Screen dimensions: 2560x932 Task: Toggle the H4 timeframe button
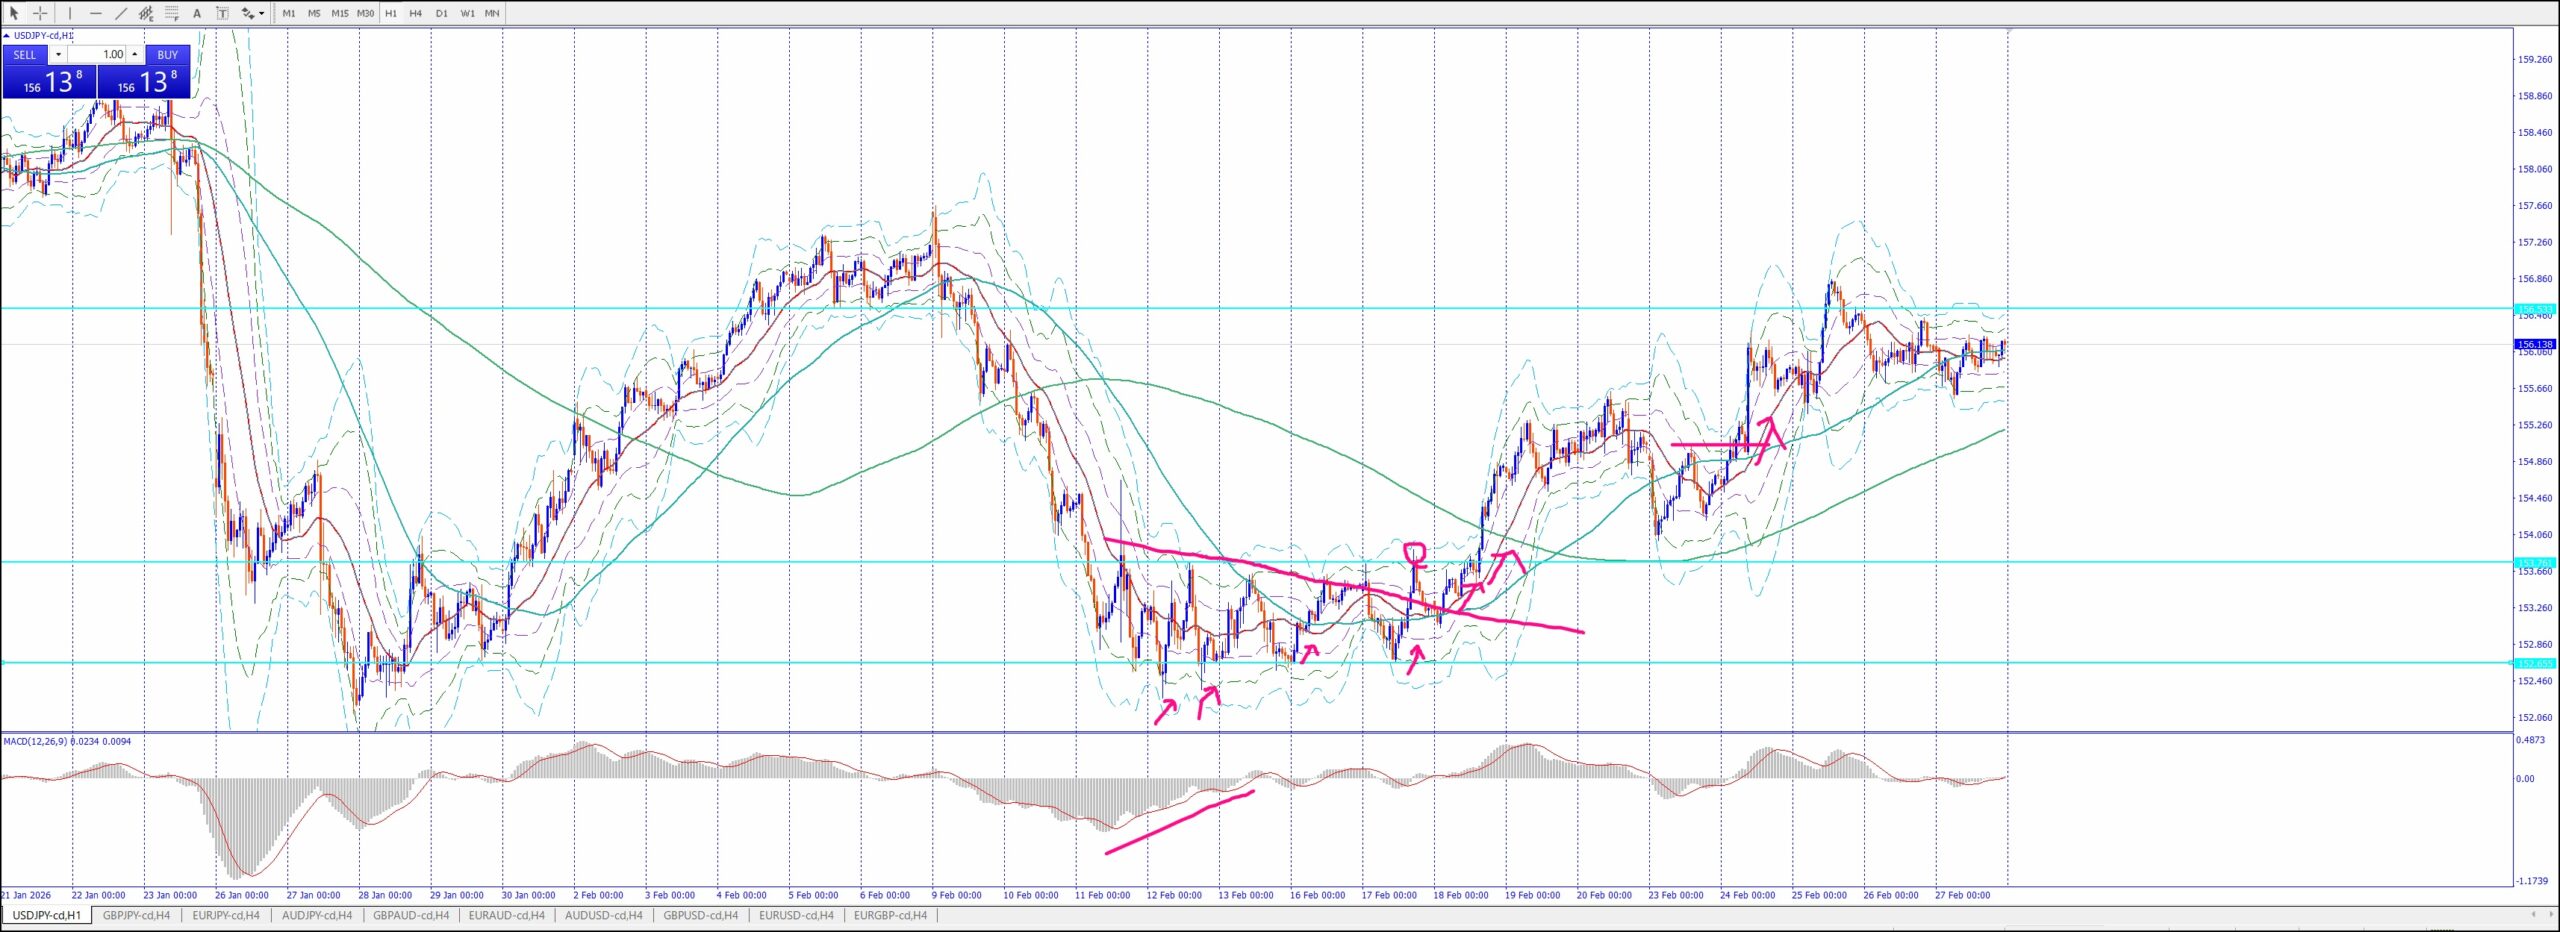(416, 13)
